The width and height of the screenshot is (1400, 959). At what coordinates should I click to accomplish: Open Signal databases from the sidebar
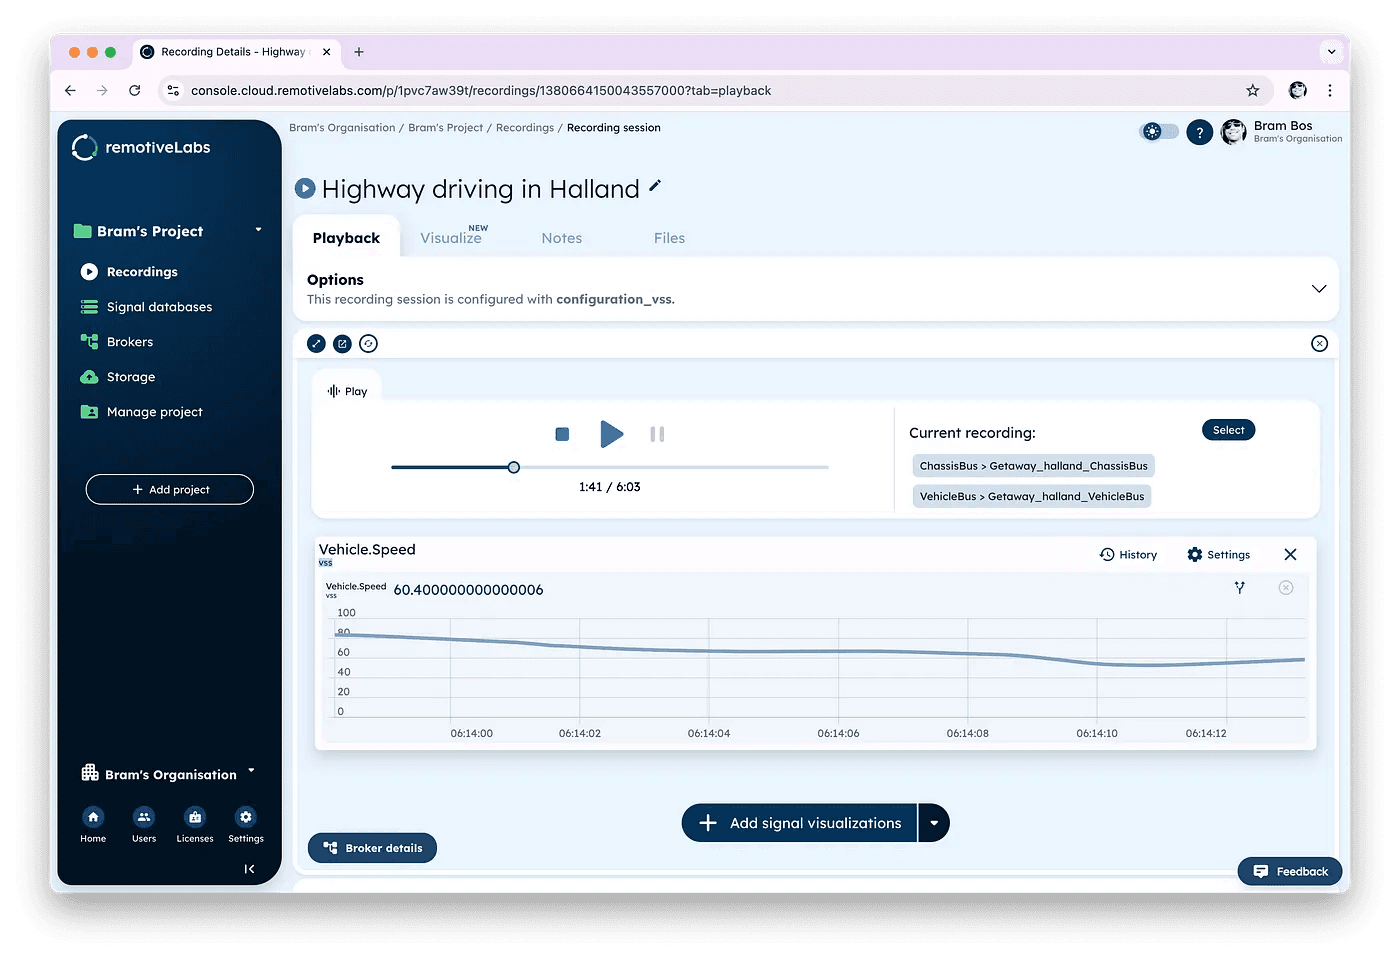click(158, 306)
